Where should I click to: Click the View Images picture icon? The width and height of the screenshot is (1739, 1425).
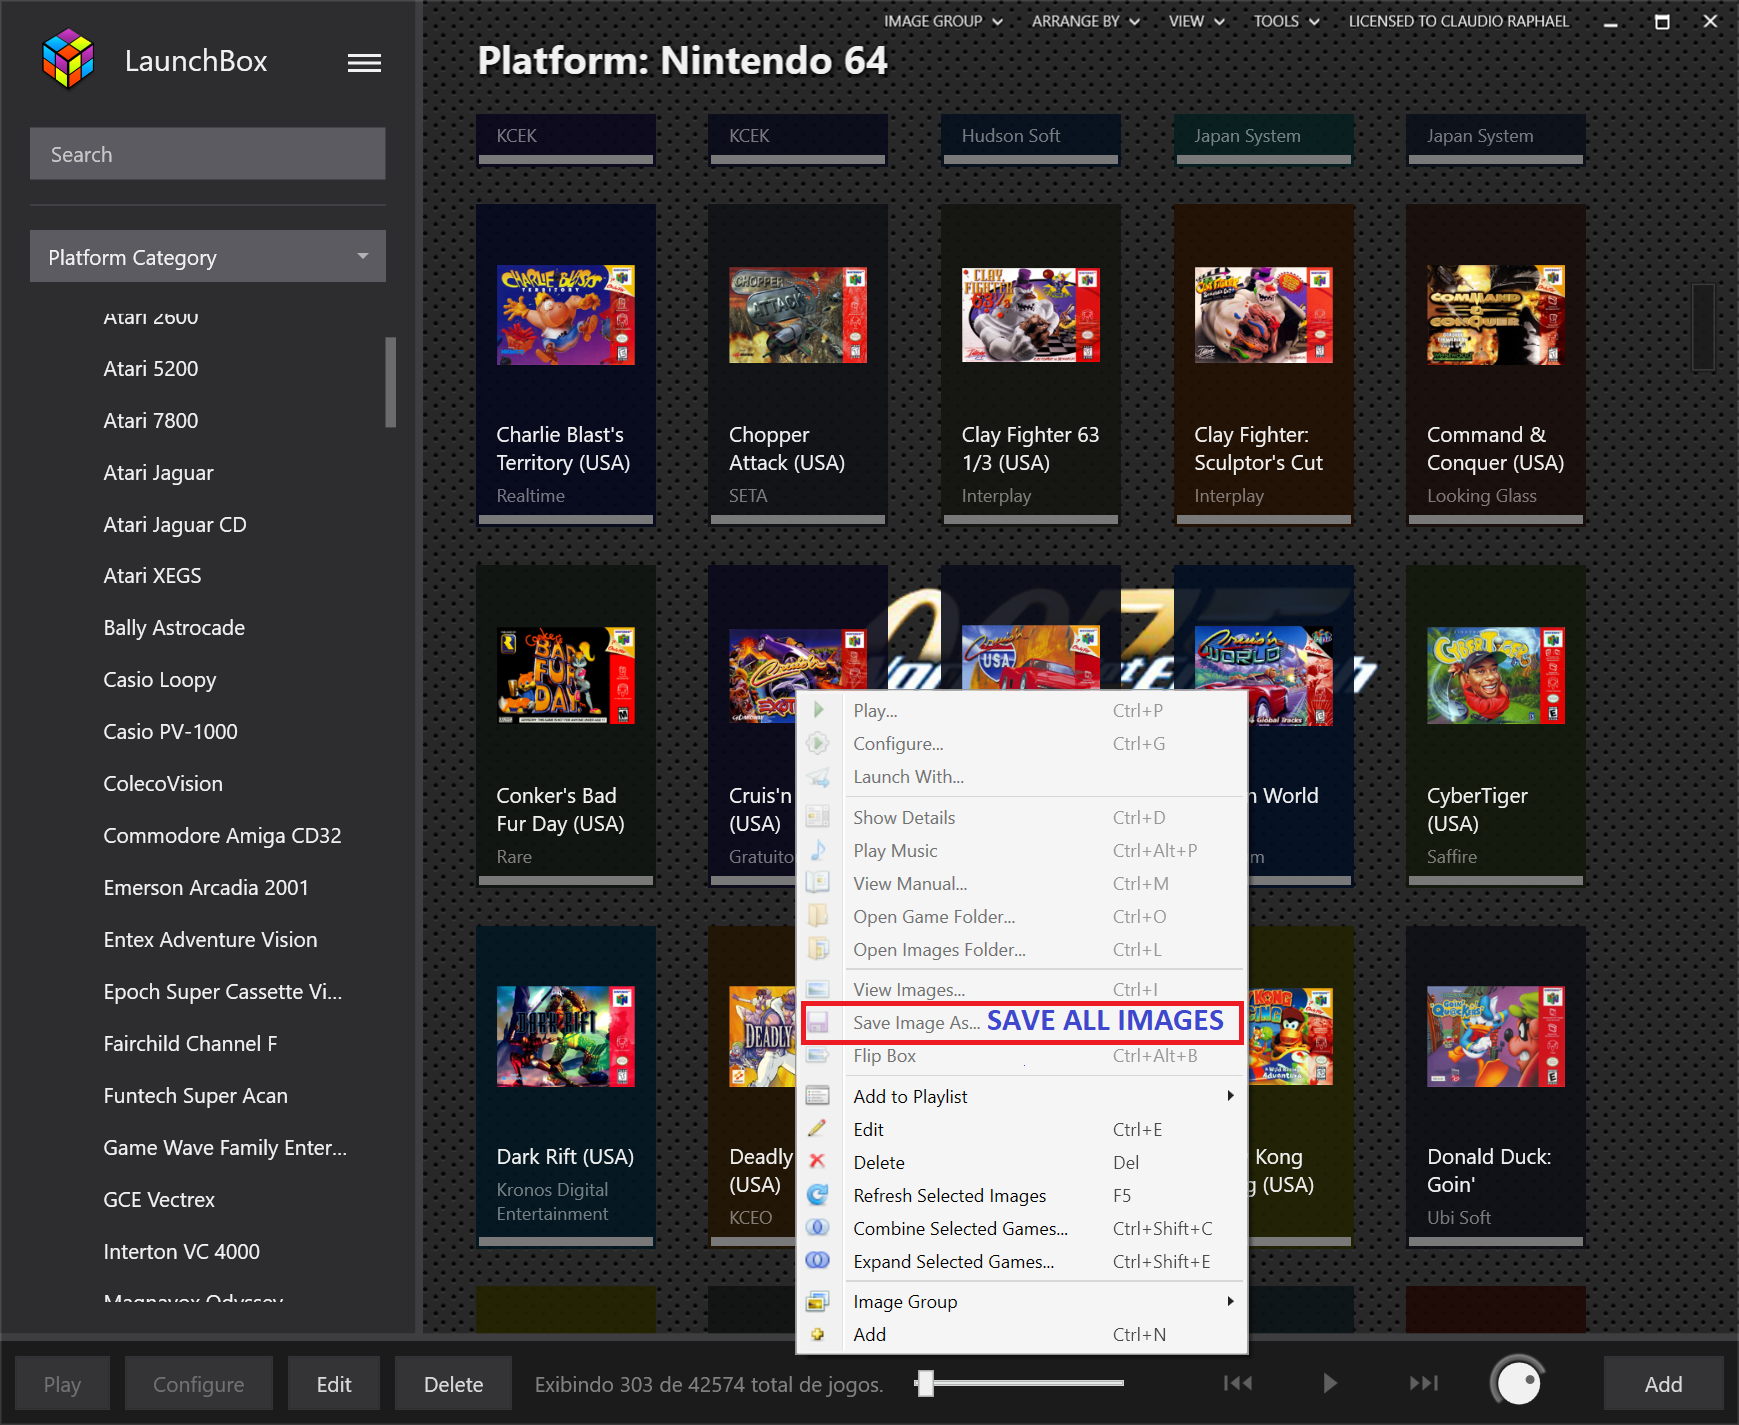[x=818, y=989]
